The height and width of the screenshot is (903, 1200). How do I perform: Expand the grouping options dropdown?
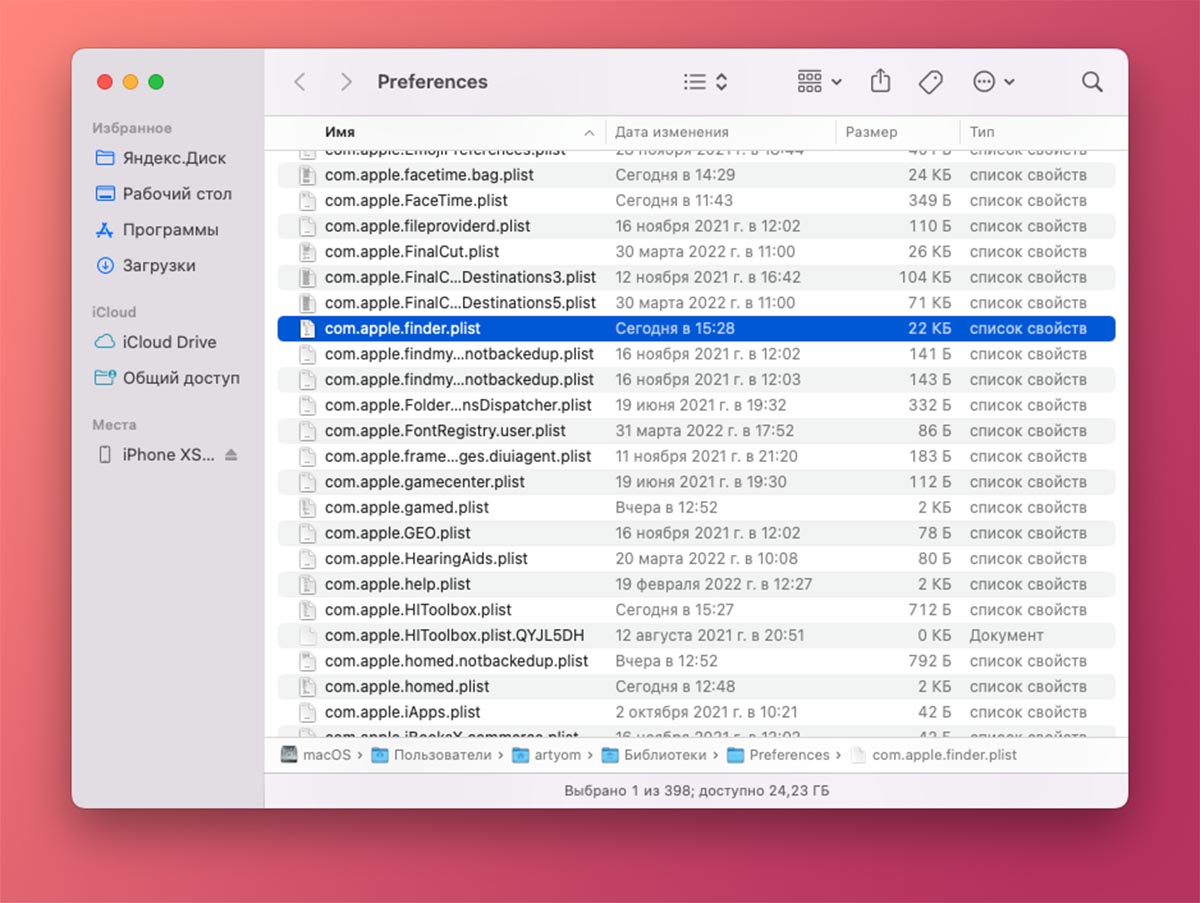pos(819,82)
